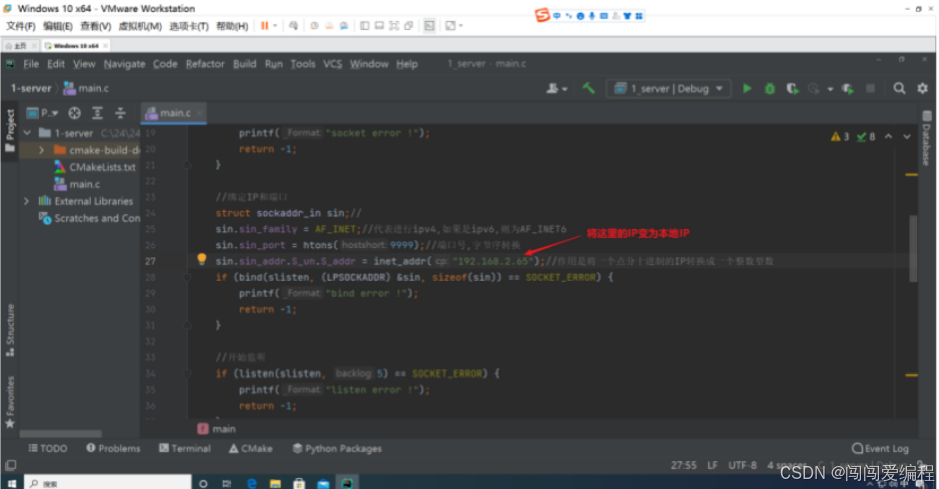Toggle the Structure tool window stripe
This screenshot has height=489, width=939.
click(10, 330)
